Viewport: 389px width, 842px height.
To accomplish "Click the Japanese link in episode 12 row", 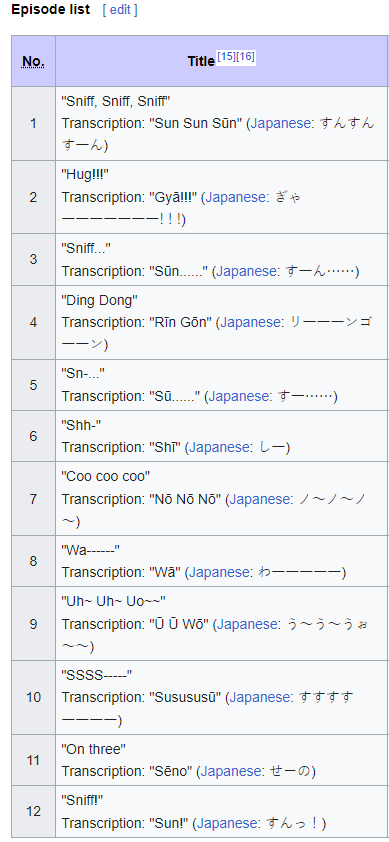I will tap(228, 823).
